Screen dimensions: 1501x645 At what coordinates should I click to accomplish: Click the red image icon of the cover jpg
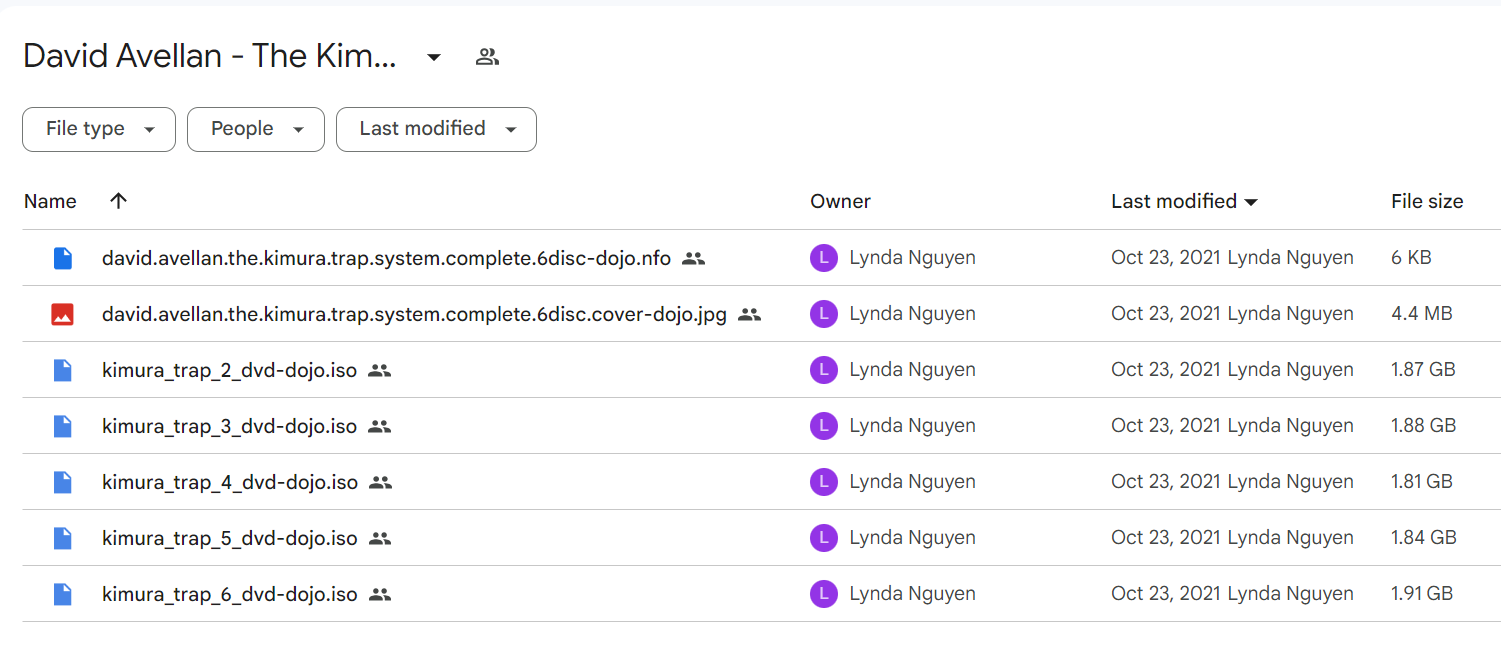[63, 314]
